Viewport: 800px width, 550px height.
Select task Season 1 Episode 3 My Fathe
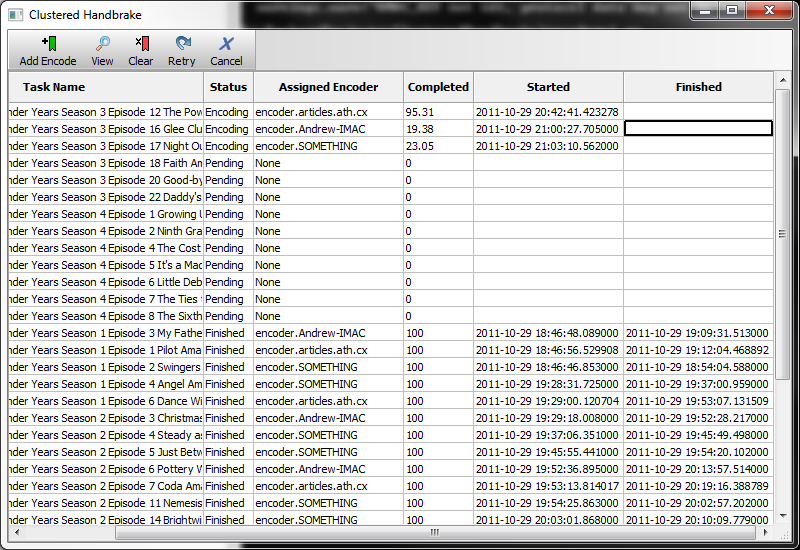(x=106, y=333)
